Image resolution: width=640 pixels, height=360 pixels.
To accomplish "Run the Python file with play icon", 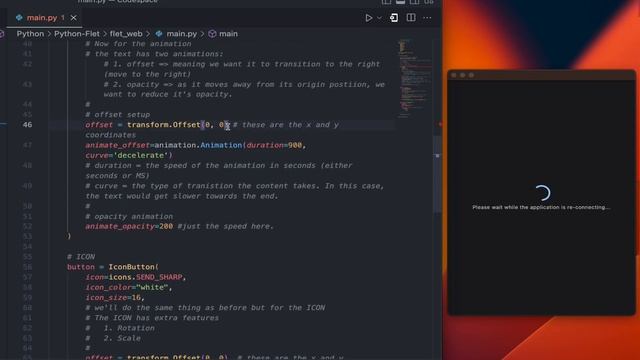I will tap(369, 18).
